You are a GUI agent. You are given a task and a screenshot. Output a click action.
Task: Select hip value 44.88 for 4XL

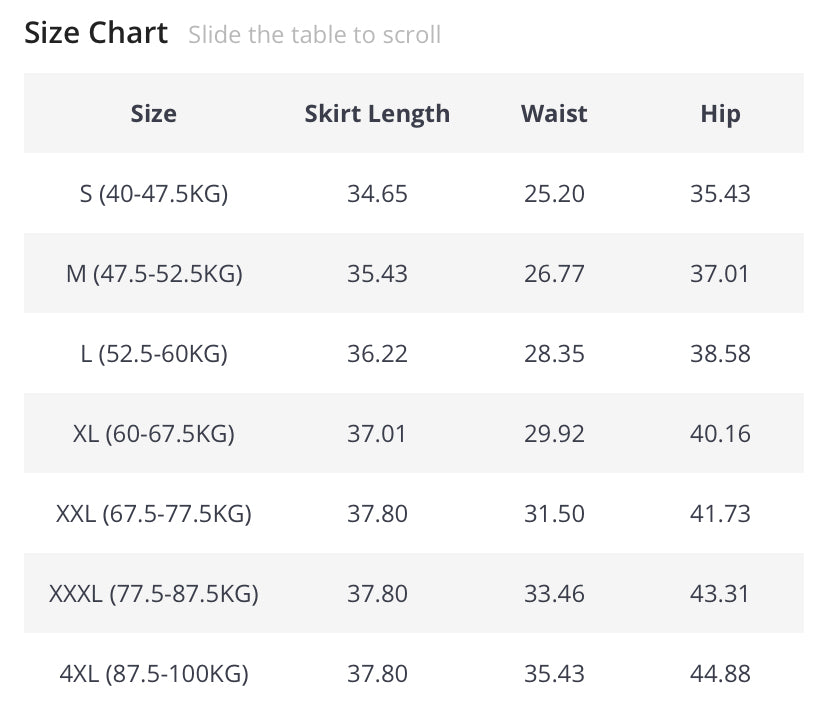click(720, 673)
